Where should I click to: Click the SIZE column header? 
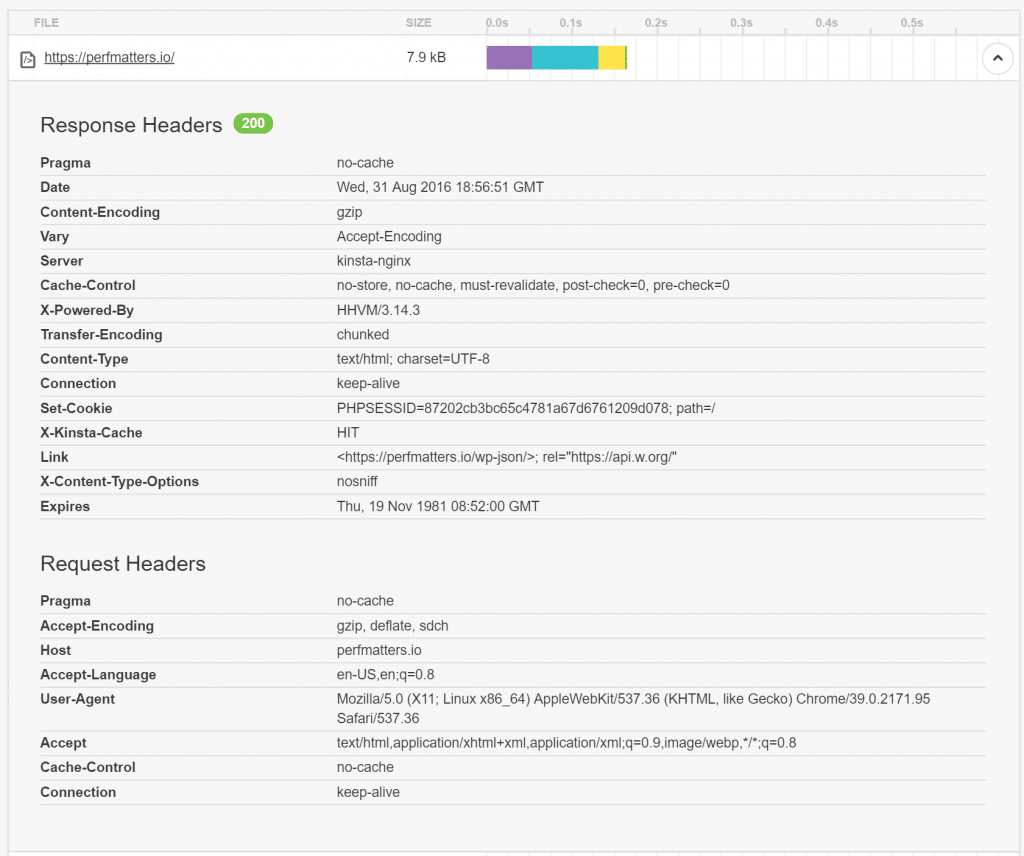click(x=419, y=22)
